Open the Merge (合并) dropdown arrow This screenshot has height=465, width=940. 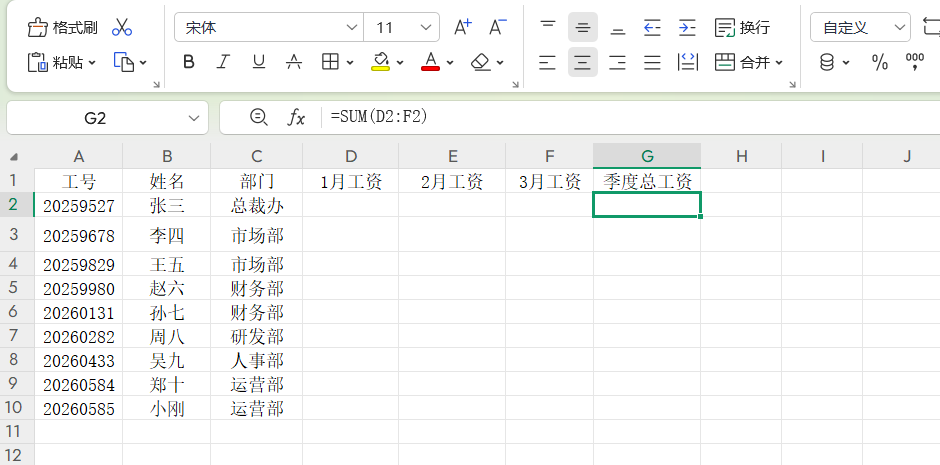point(779,62)
